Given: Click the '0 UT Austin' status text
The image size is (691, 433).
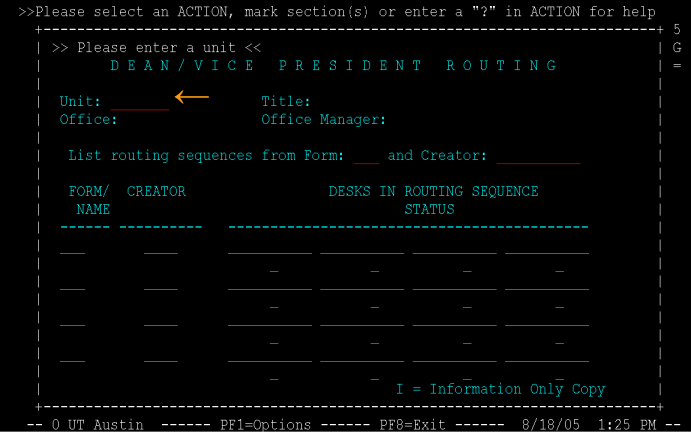Looking at the screenshot, I should click(x=97, y=425).
